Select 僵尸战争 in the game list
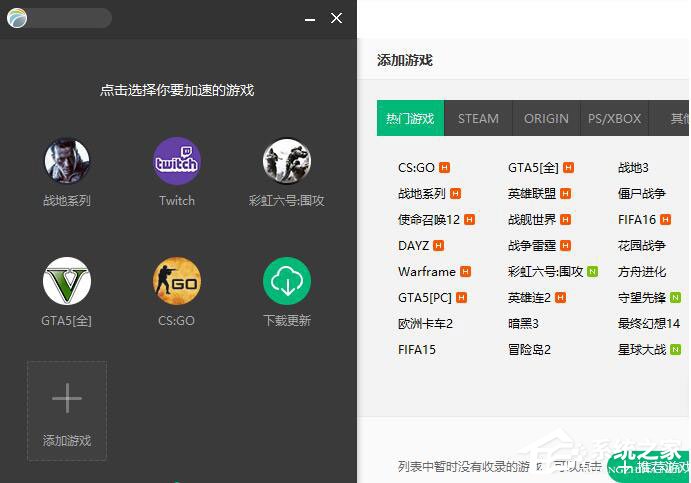The height and width of the screenshot is (483, 691). point(642,193)
